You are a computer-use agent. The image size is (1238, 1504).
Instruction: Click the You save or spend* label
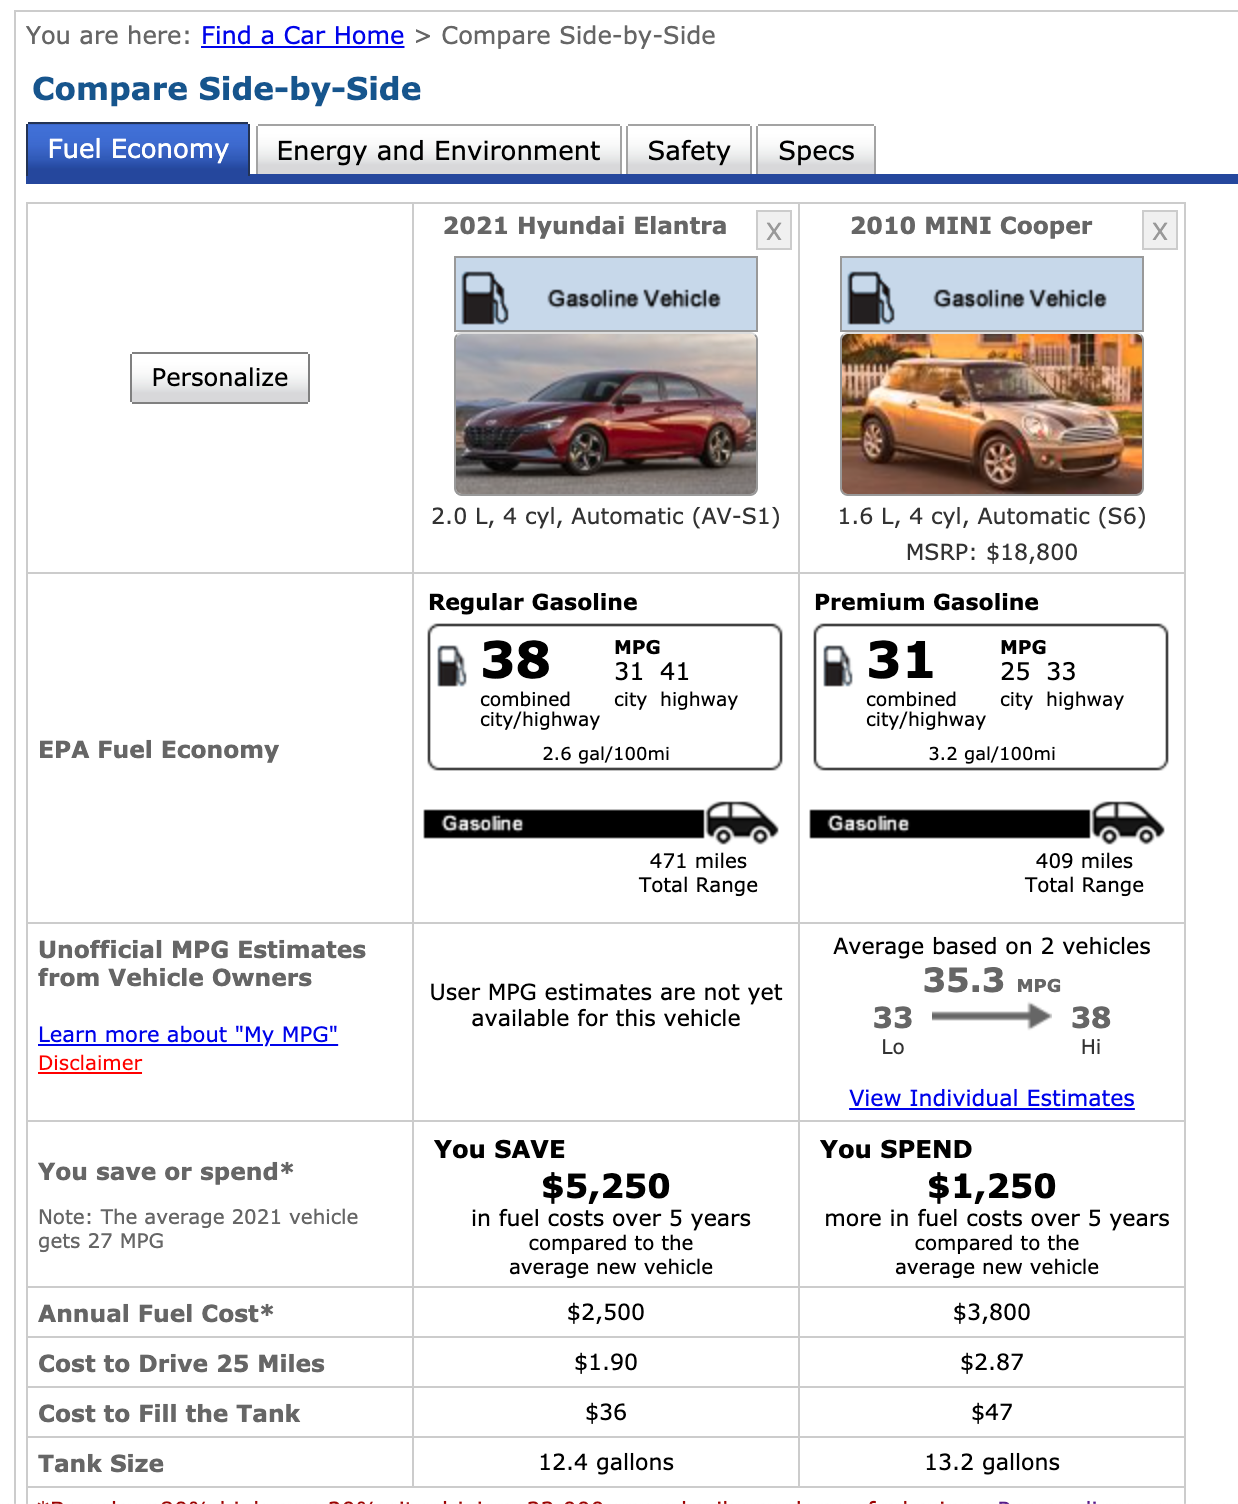[166, 1172]
